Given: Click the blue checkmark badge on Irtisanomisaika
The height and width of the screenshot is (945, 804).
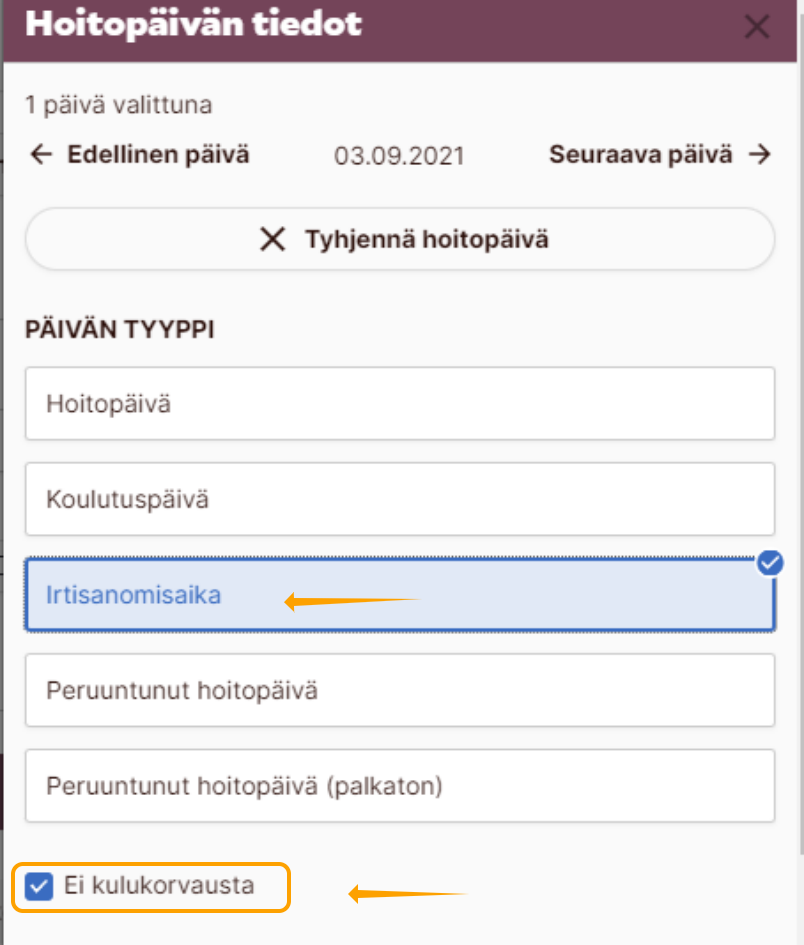Looking at the screenshot, I should click(x=769, y=564).
